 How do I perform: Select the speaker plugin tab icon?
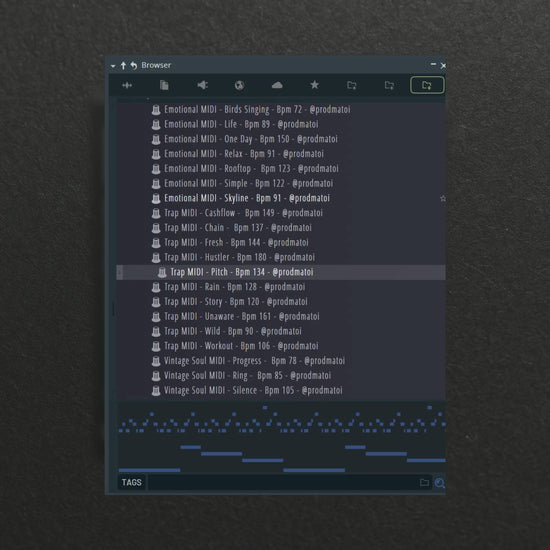202,85
